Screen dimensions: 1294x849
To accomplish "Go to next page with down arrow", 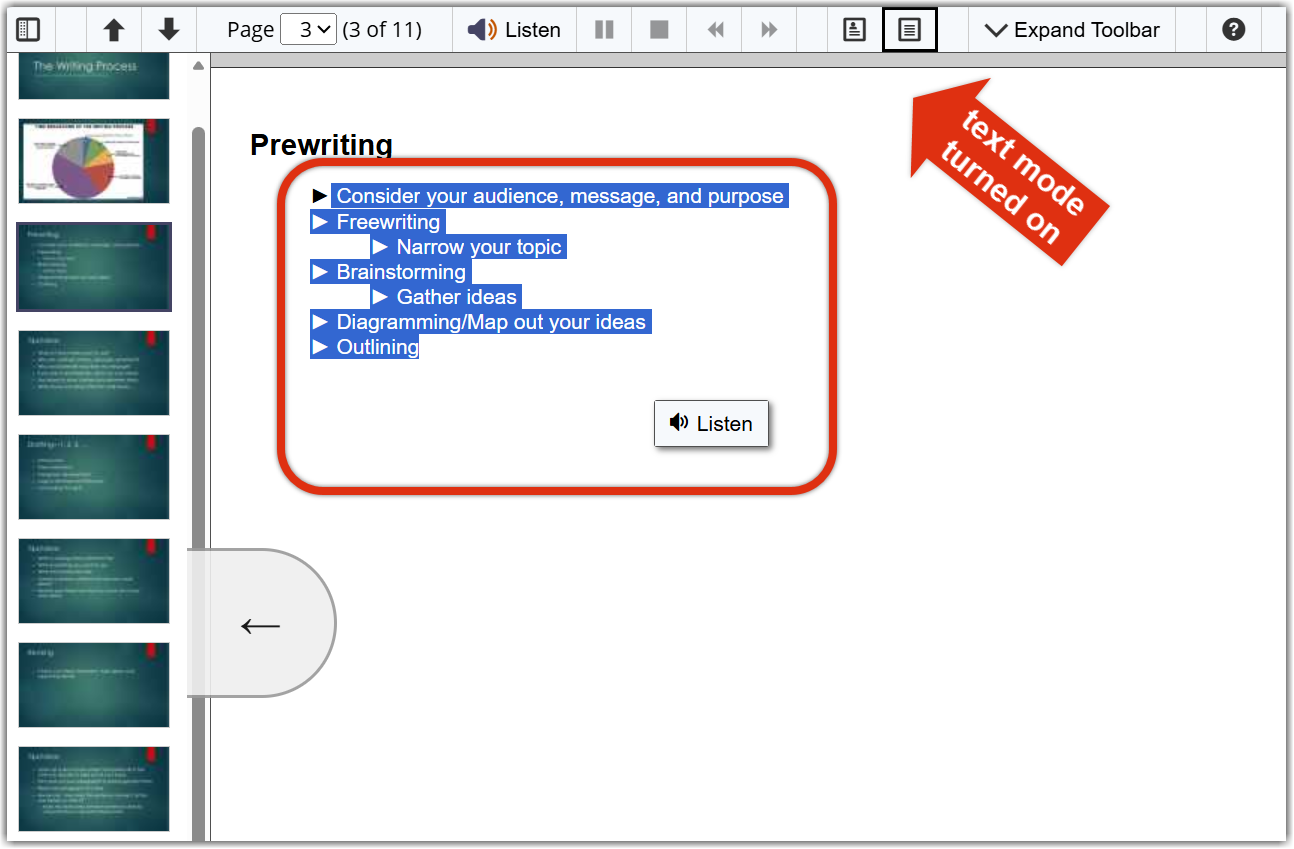I will pyautogui.click(x=169, y=30).
